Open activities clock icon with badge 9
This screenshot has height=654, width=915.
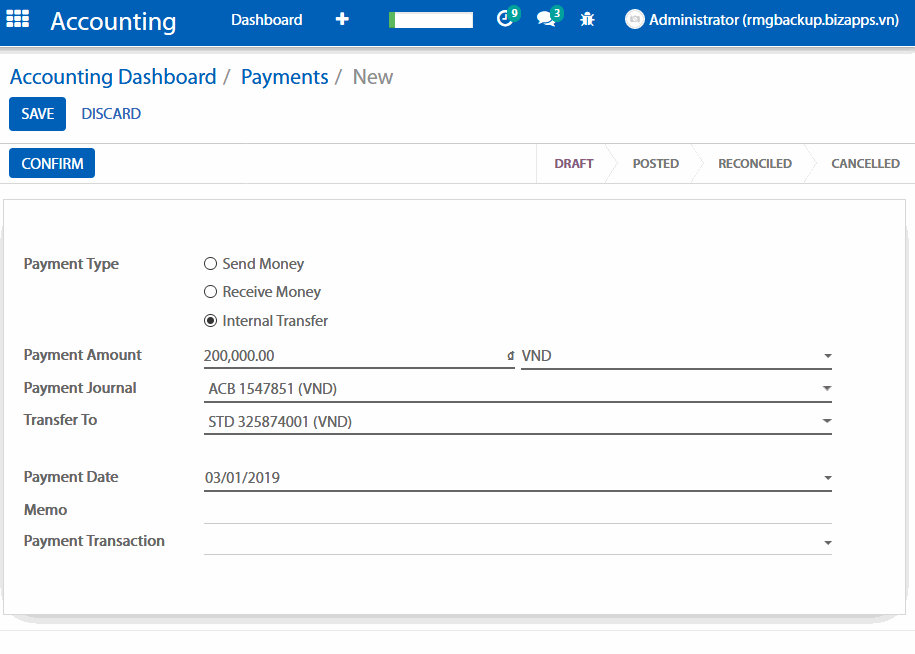505,19
